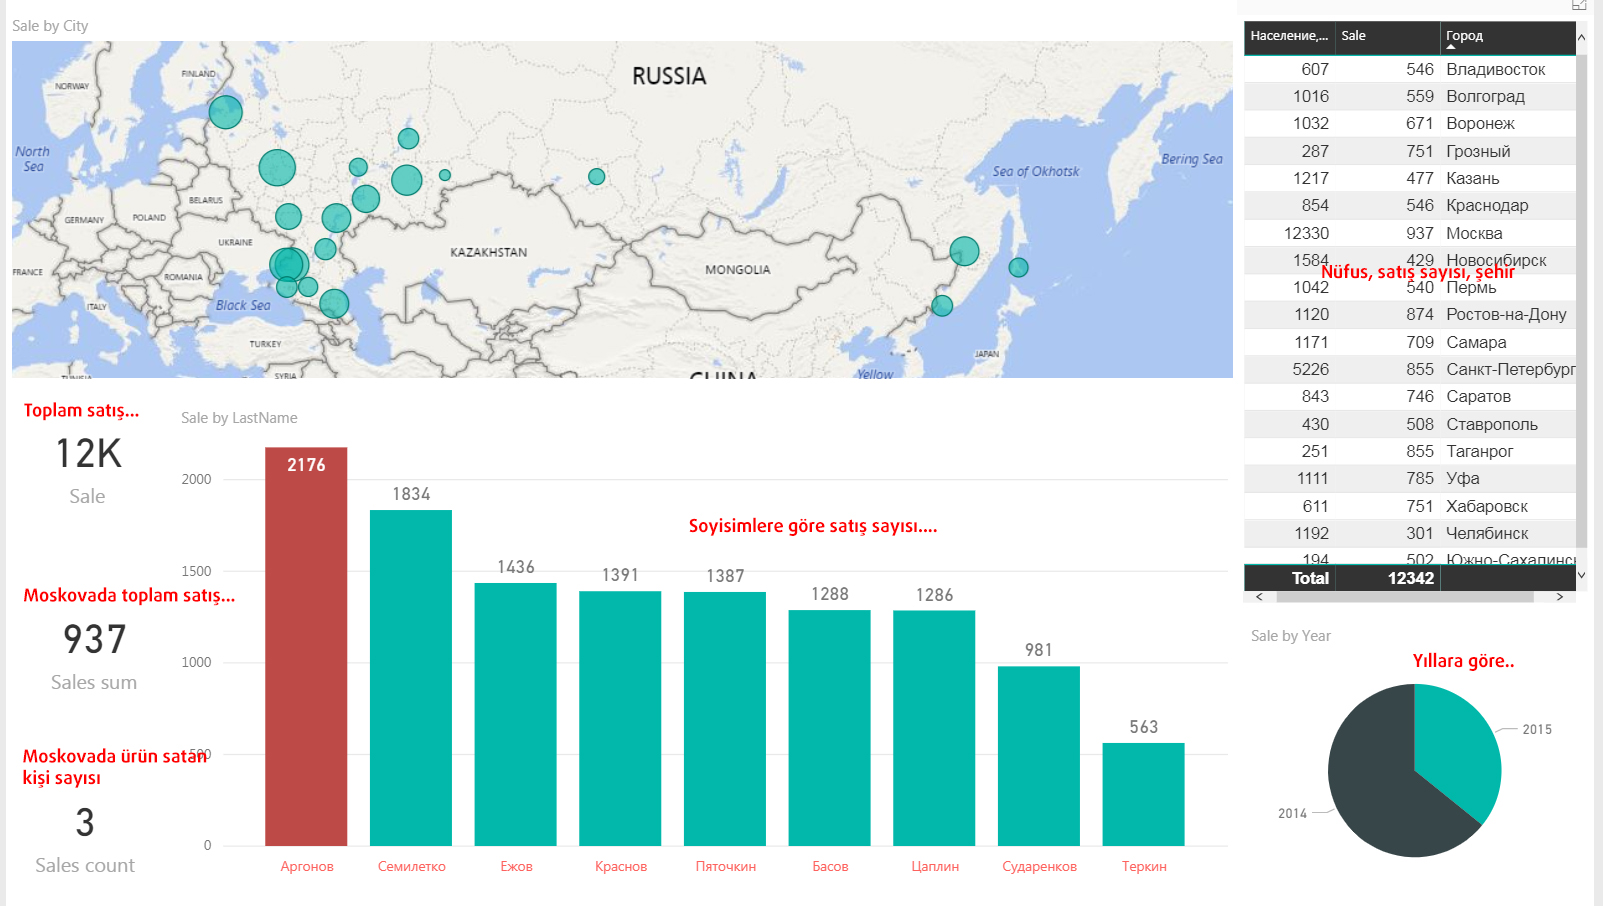Viewport: 1603px width, 906px height.
Task: Select the Саратов table row
Action: (x=1410, y=396)
